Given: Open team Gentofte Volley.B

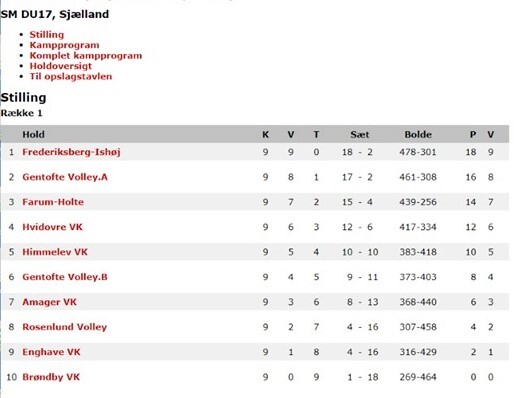Looking at the screenshot, I should [65, 277].
